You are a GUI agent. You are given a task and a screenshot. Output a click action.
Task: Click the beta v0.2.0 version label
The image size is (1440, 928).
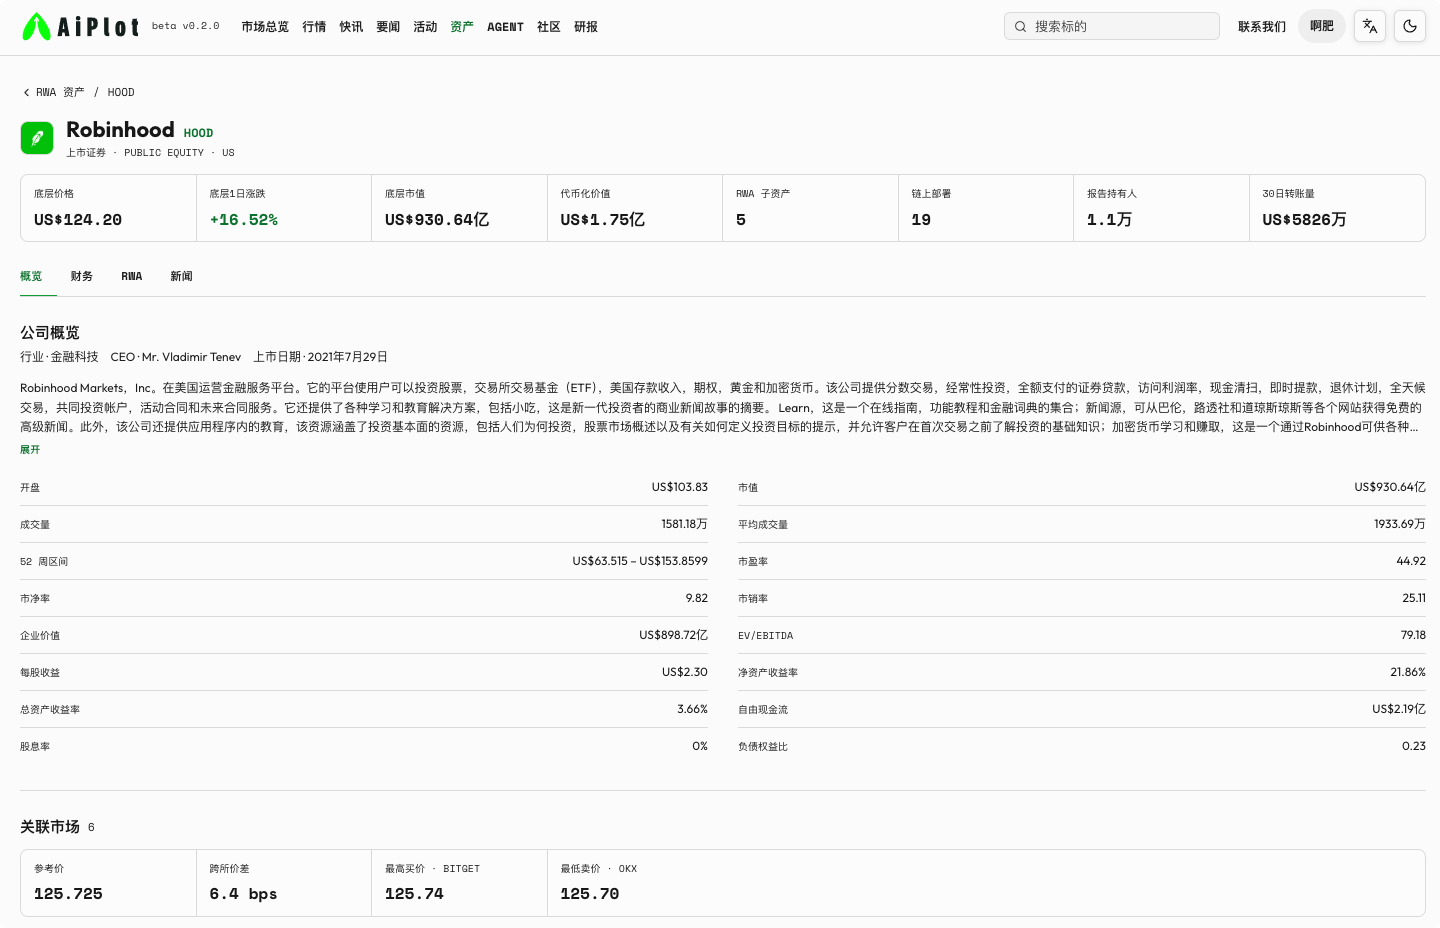coord(185,26)
